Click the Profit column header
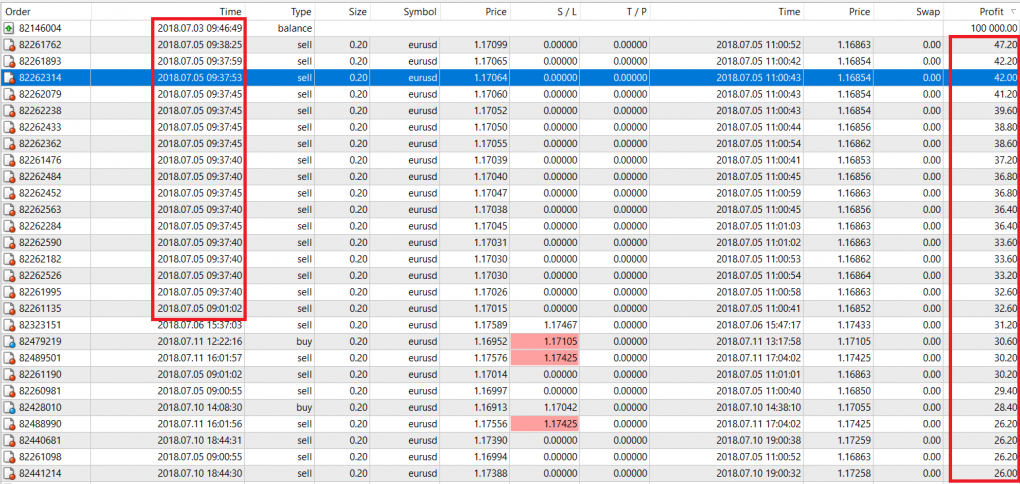 click(x=992, y=12)
